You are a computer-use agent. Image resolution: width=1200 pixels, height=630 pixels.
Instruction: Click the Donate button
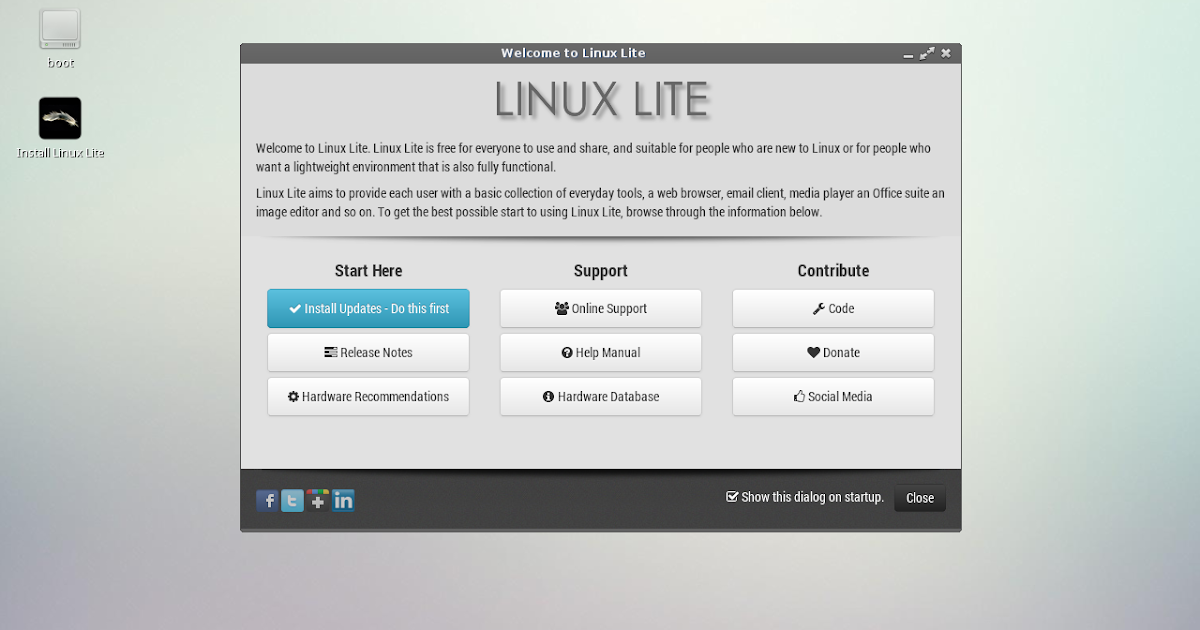coord(833,352)
